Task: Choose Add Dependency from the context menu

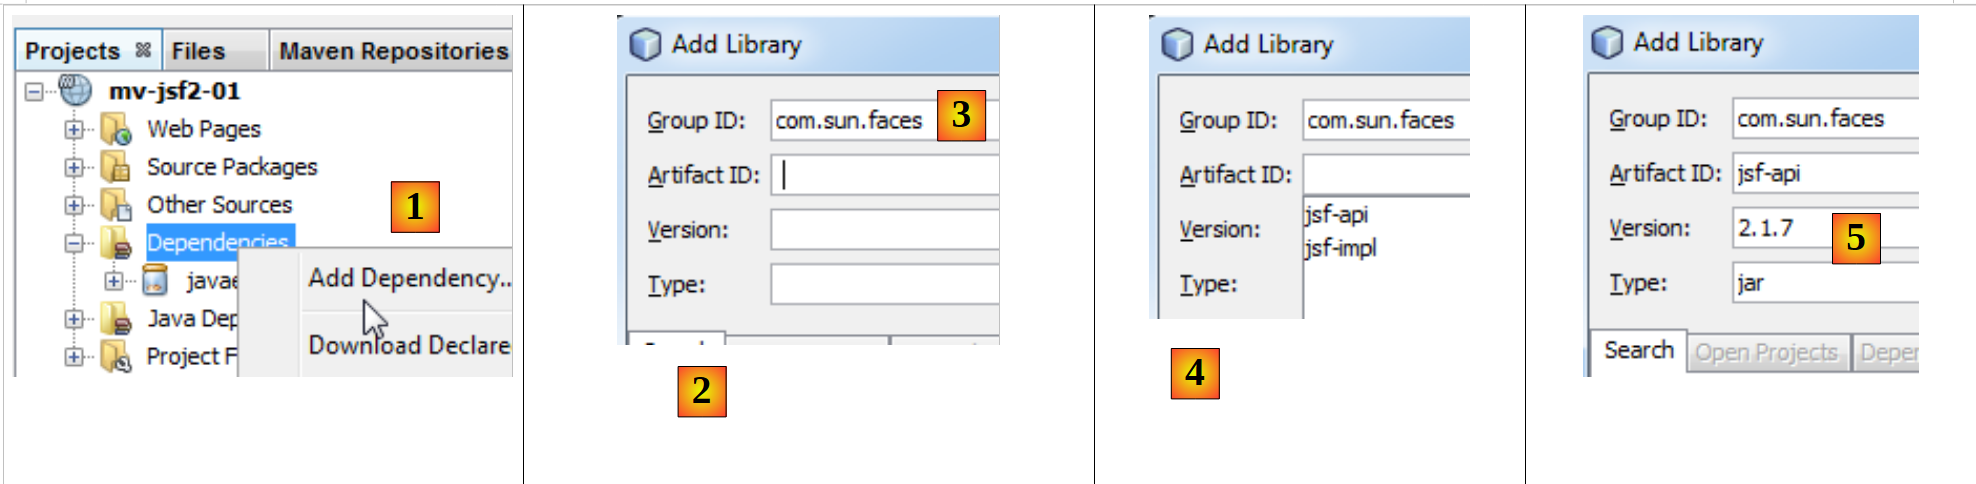Action: (x=408, y=278)
